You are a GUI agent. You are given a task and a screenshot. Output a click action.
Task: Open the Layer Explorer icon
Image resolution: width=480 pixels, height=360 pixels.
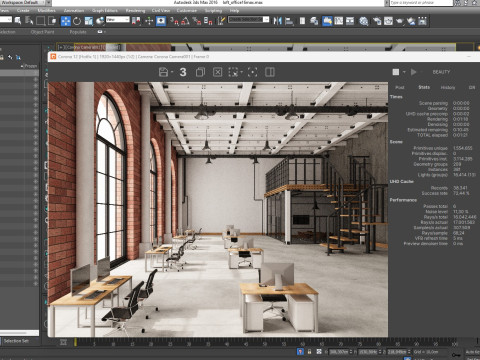tap(314, 21)
